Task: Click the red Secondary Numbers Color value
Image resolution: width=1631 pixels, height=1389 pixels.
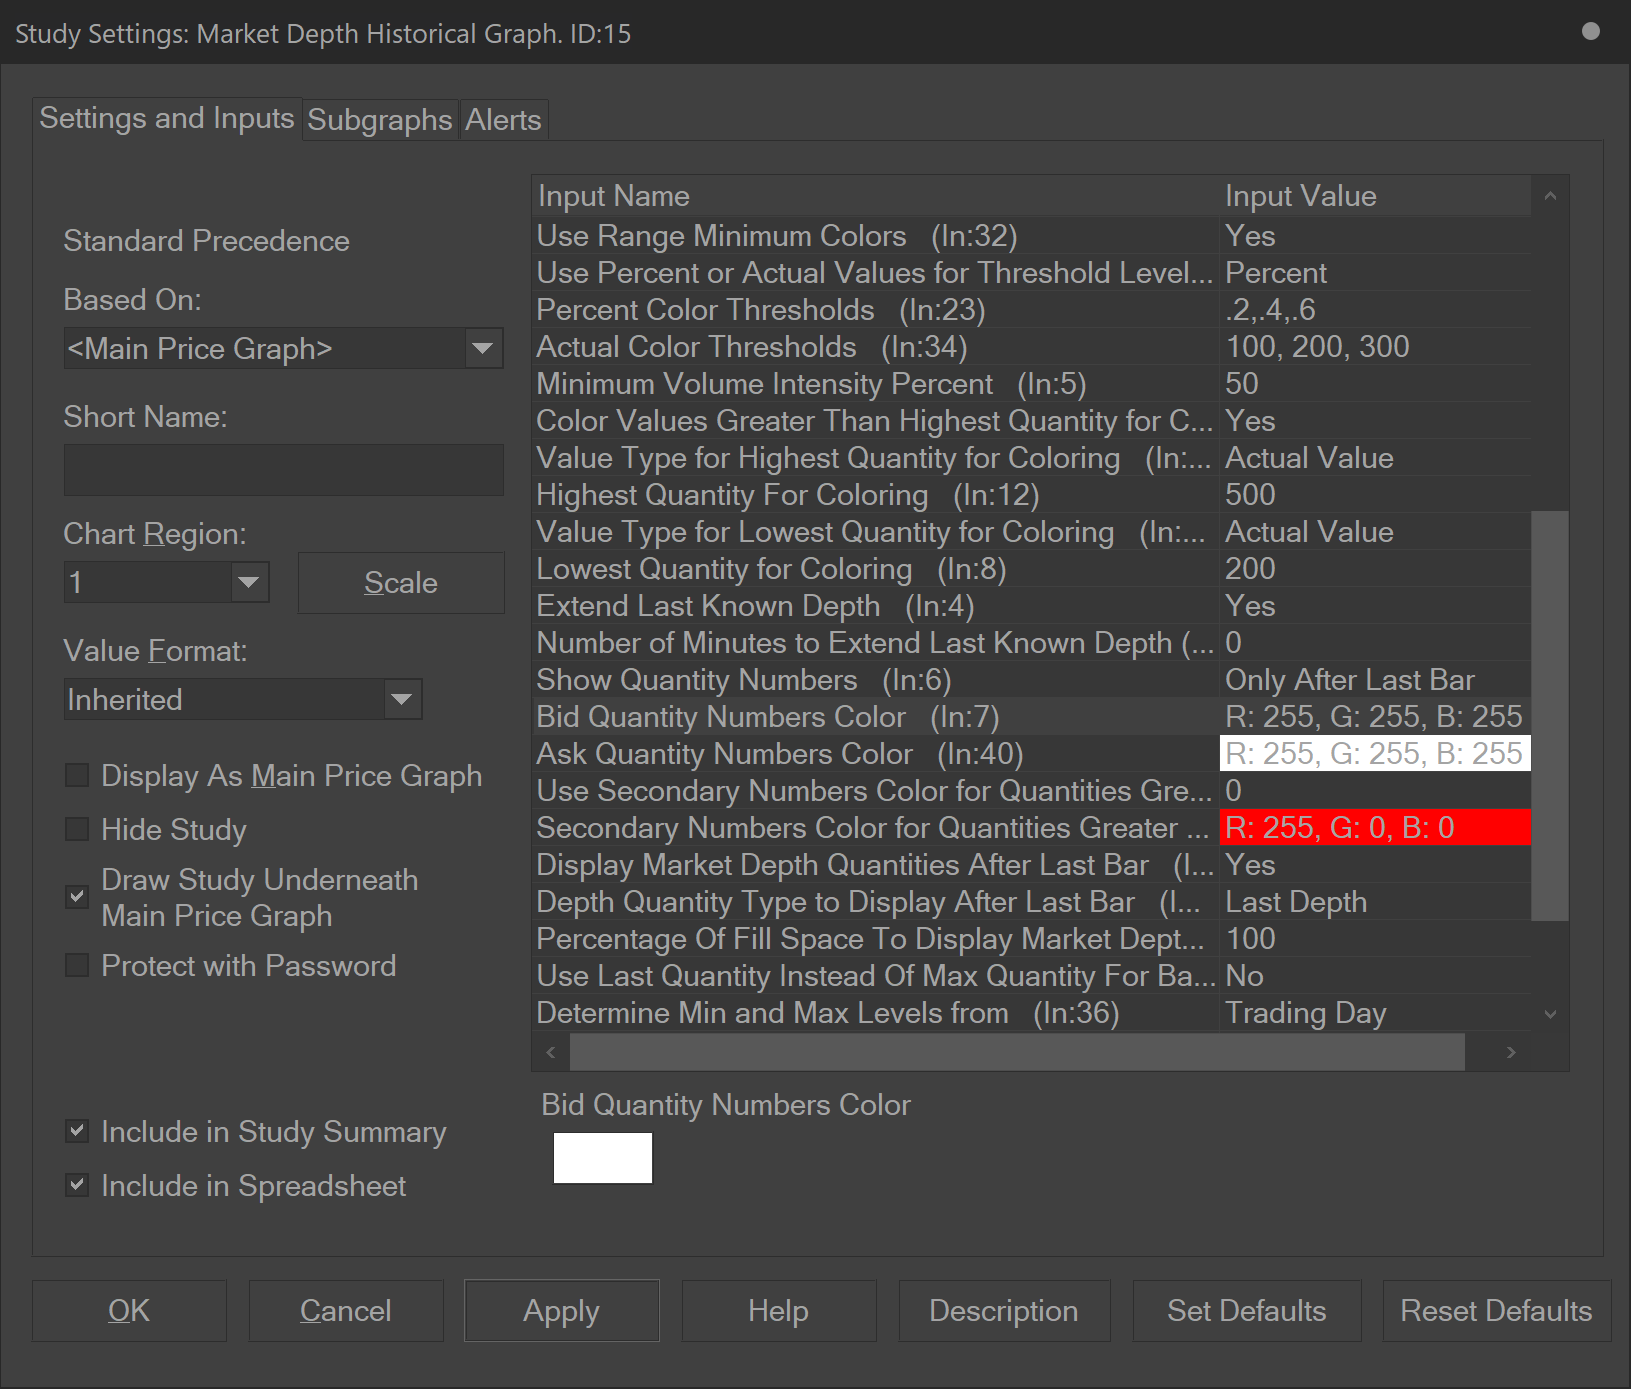Action: point(1375,828)
